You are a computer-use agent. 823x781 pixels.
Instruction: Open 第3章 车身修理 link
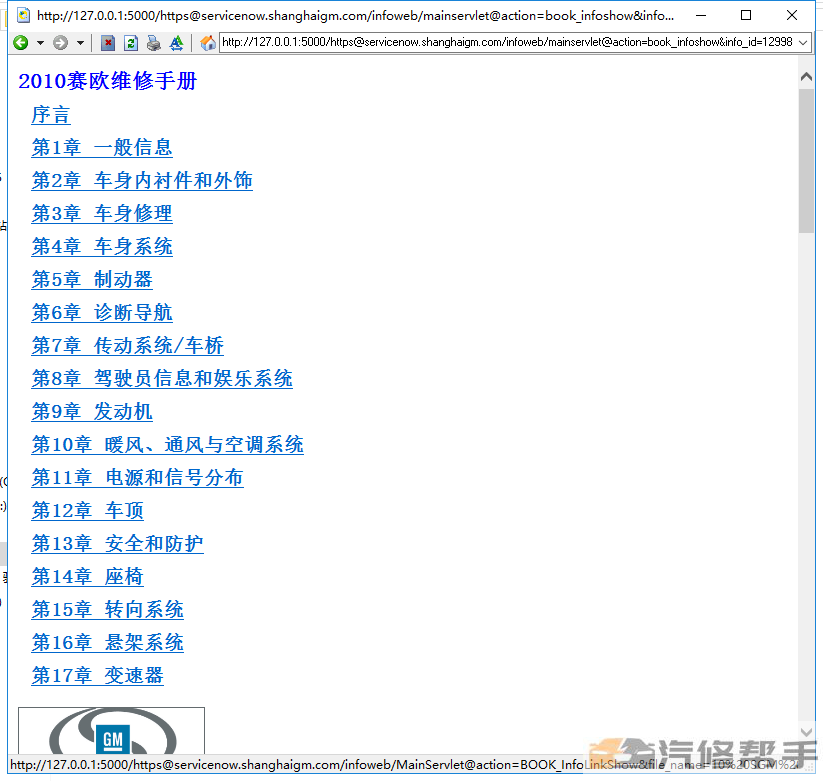[102, 214]
